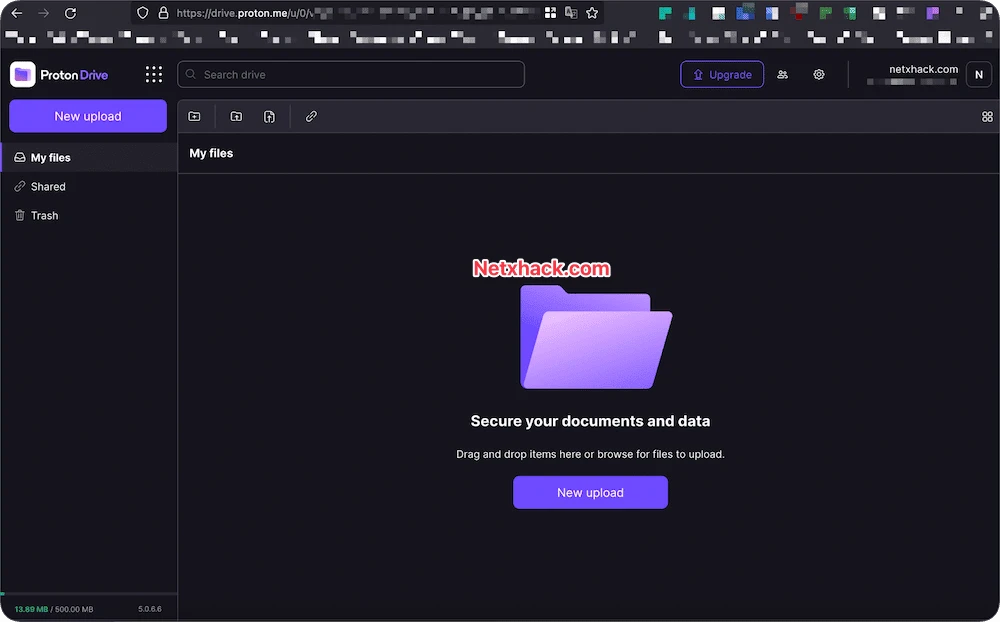Select My files in sidebar
This screenshot has width=1000, height=622.
(89, 158)
